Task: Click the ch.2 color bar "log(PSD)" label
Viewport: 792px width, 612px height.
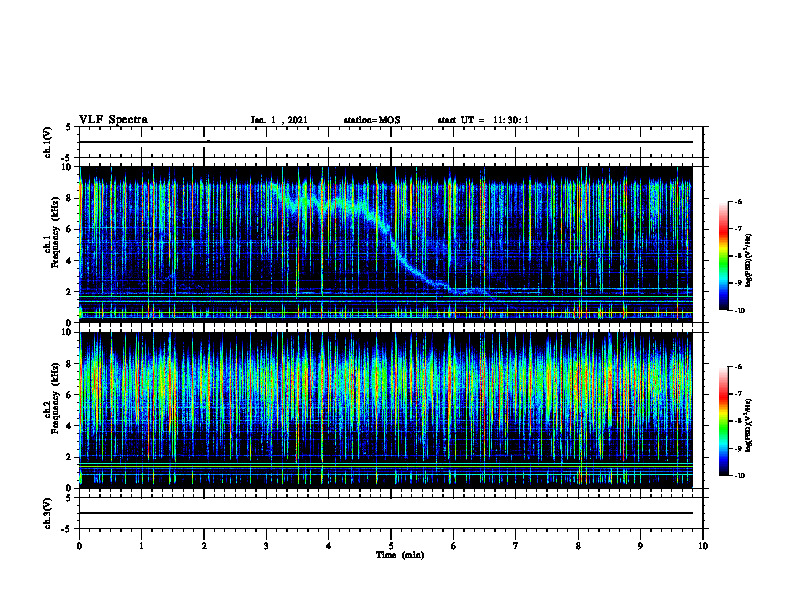Action: tap(749, 425)
